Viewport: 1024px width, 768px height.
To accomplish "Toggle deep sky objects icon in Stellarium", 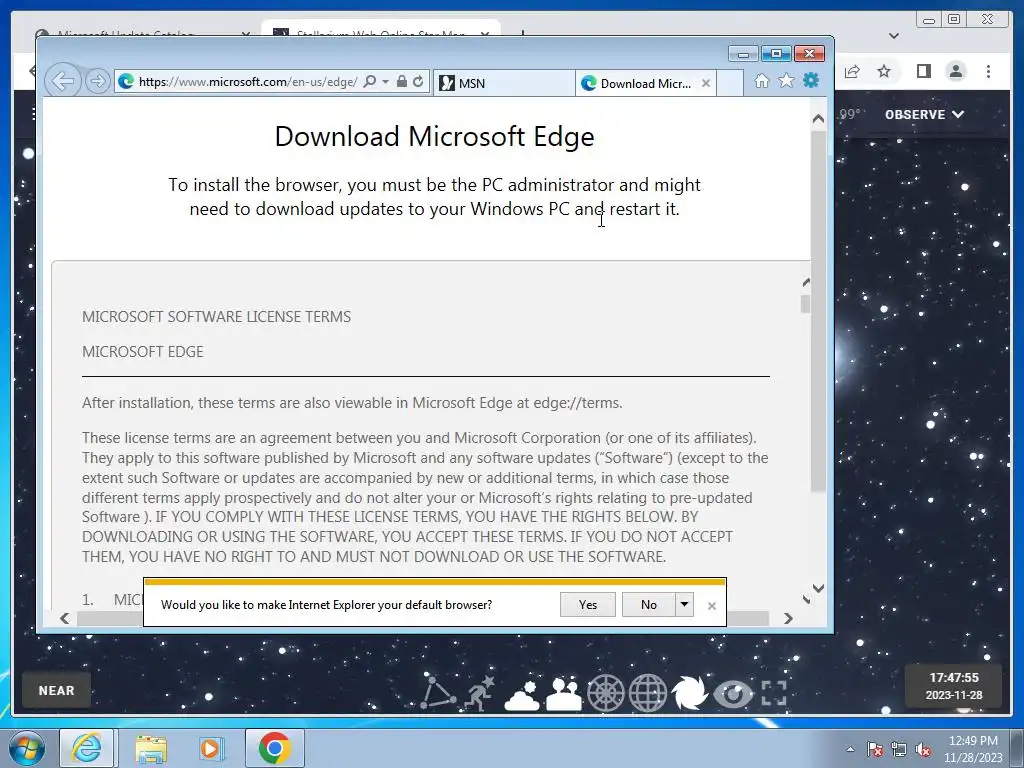I will pos(690,693).
